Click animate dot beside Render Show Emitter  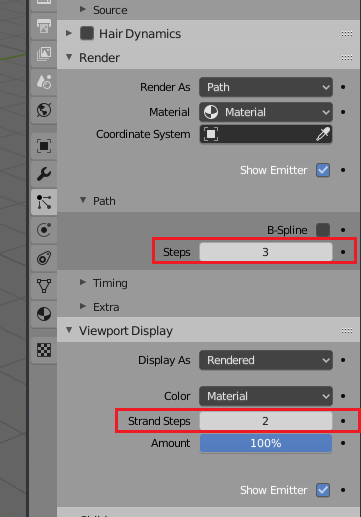click(343, 170)
